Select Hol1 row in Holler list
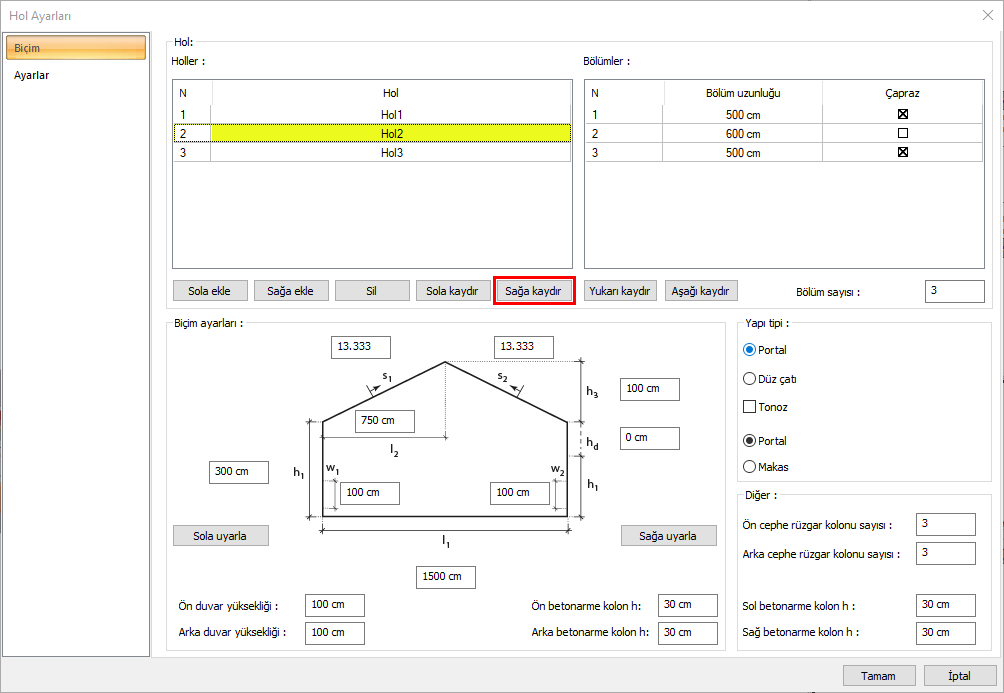 [x=390, y=114]
